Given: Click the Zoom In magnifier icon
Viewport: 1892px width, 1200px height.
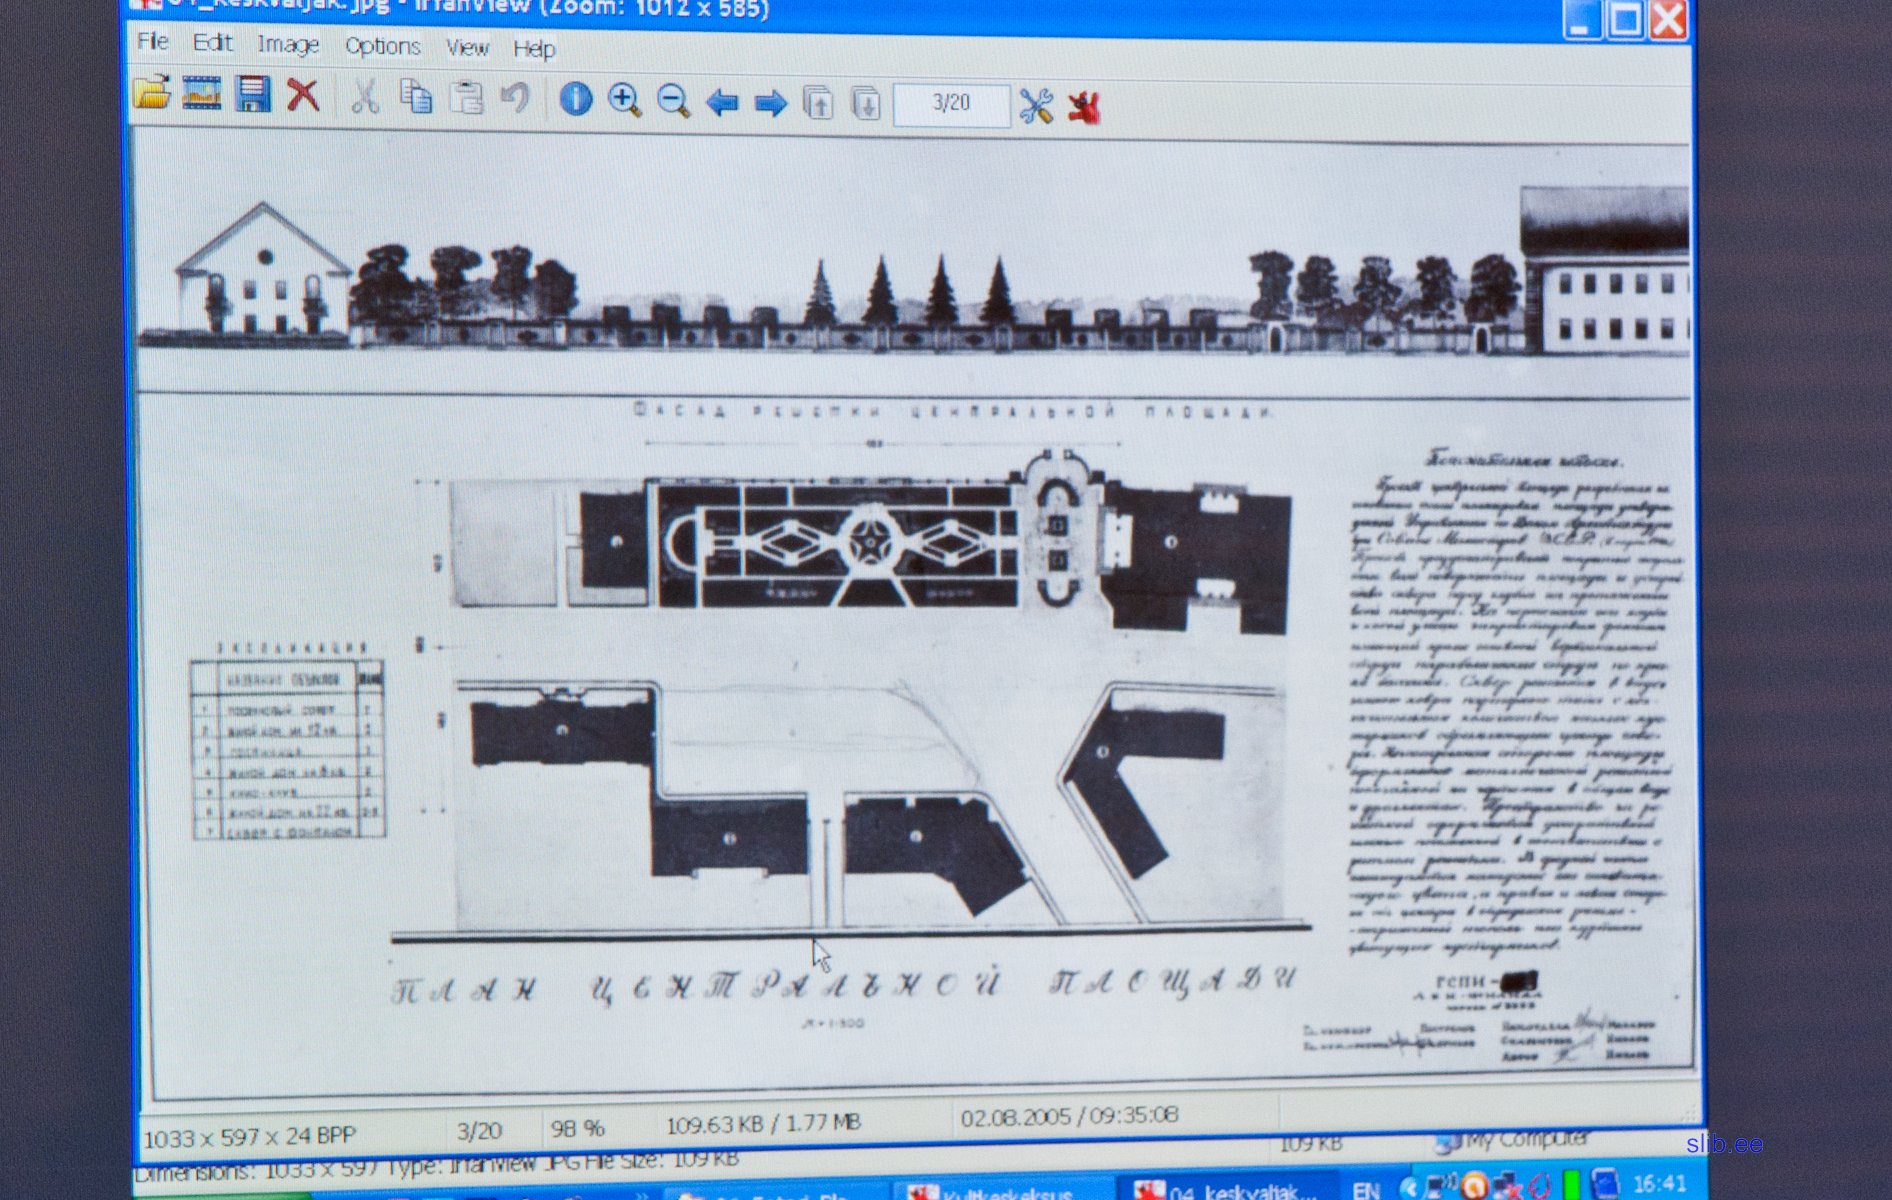Looking at the screenshot, I should (x=624, y=100).
